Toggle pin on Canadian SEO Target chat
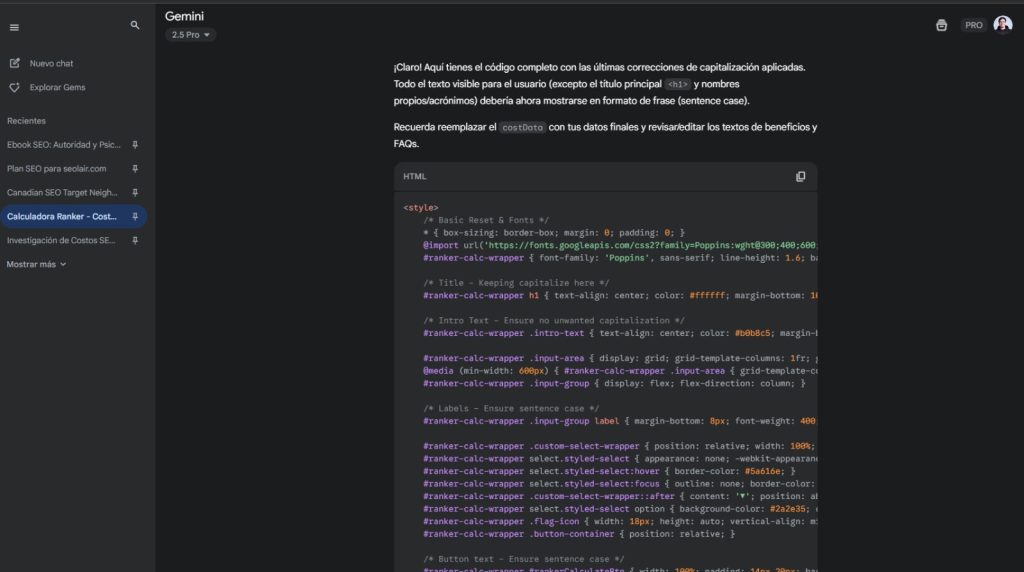The image size is (1024, 572). click(x=135, y=193)
